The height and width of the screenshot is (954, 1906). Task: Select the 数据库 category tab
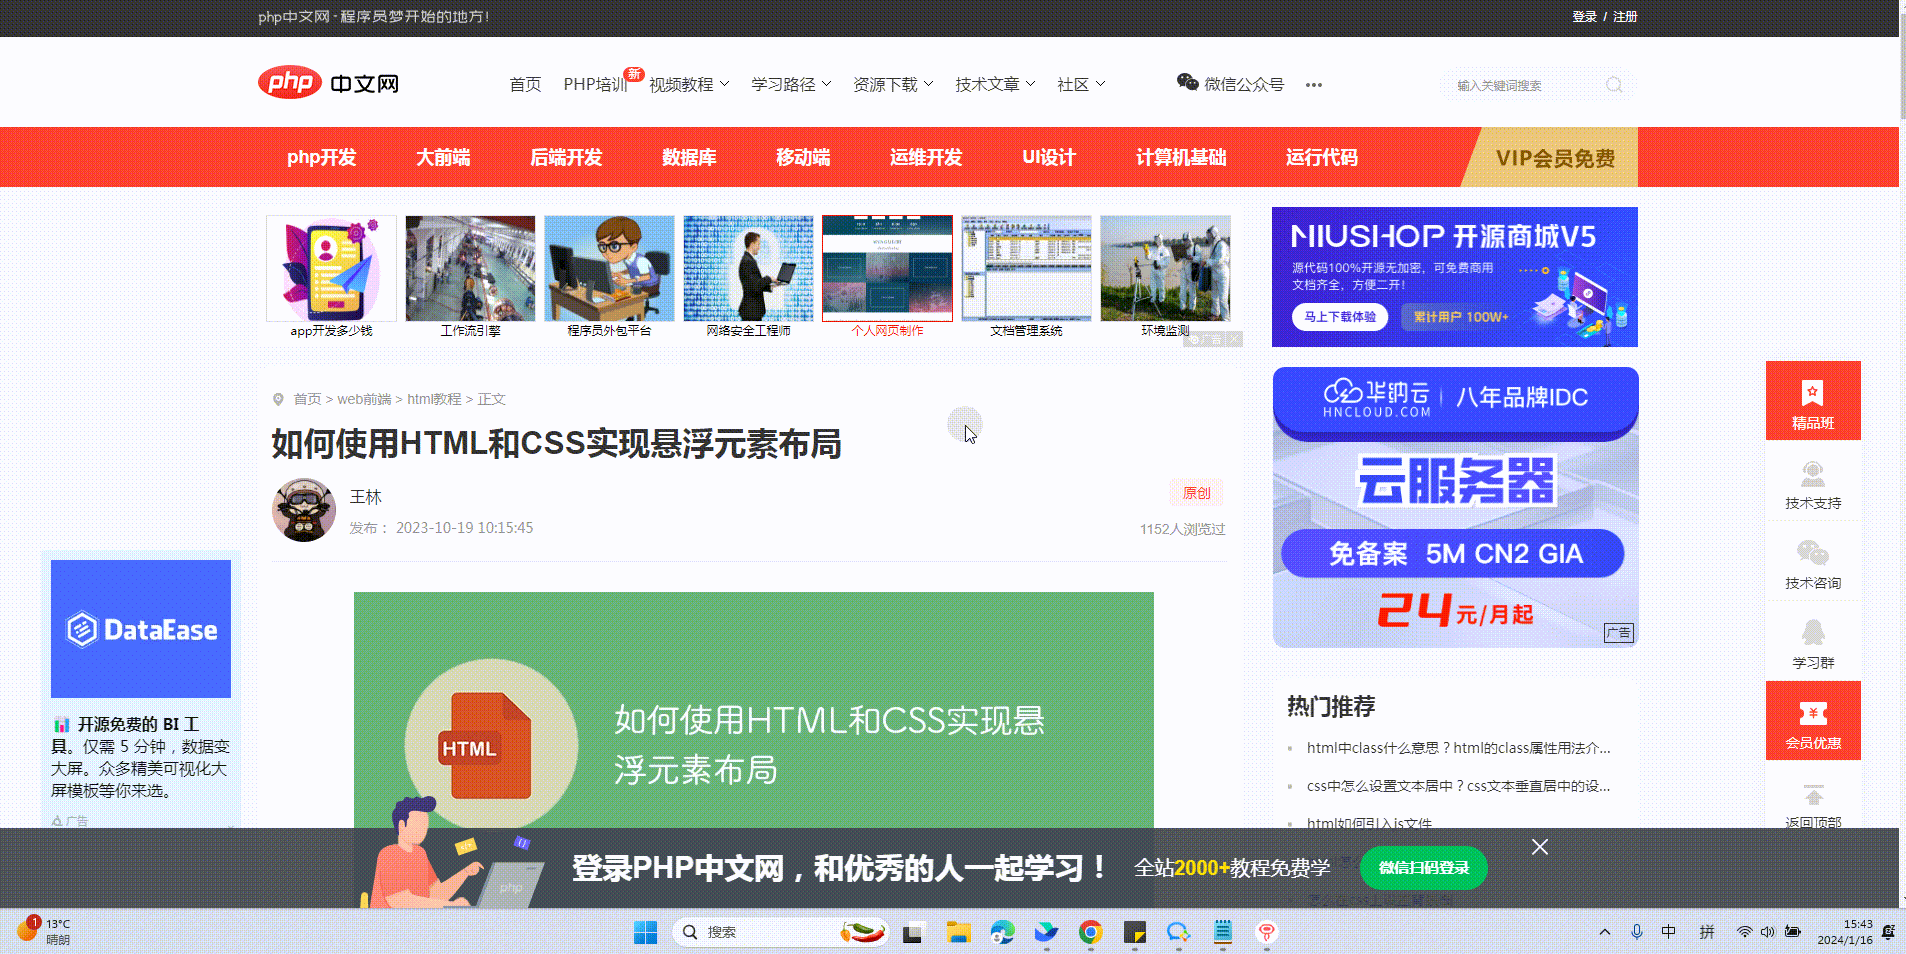click(689, 157)
